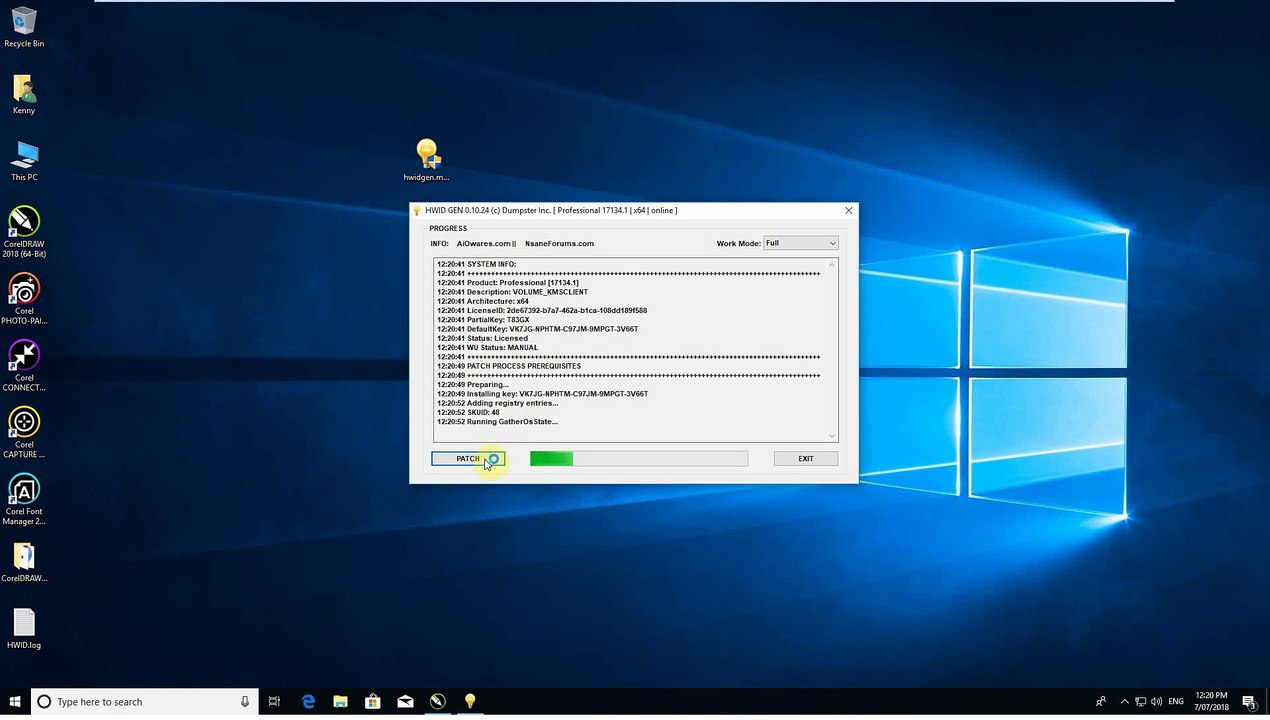
Task: Select the HWID.log file icon
Action: pos(24,629)
